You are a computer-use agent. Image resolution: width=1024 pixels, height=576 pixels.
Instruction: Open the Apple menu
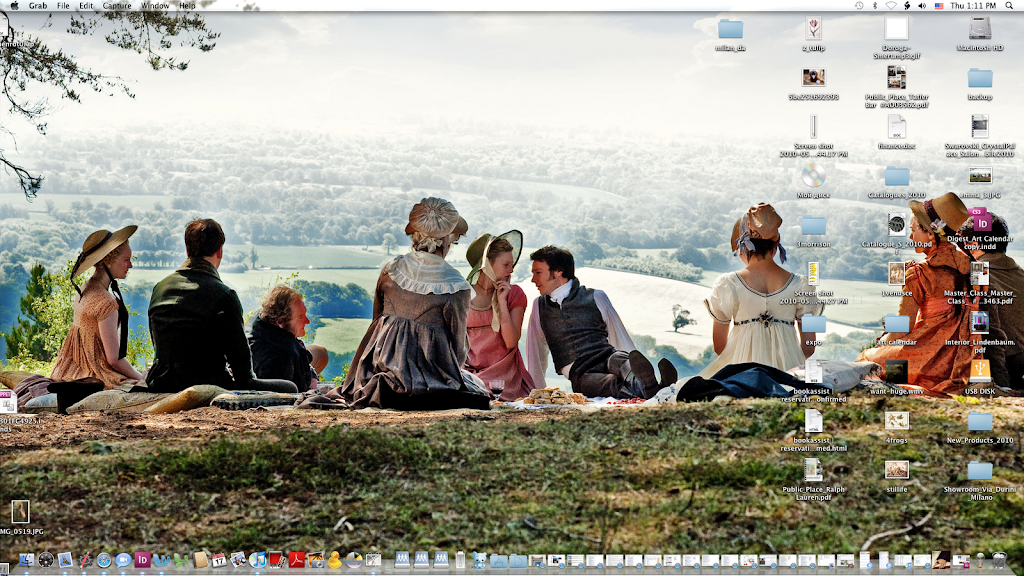click(14, 5)
